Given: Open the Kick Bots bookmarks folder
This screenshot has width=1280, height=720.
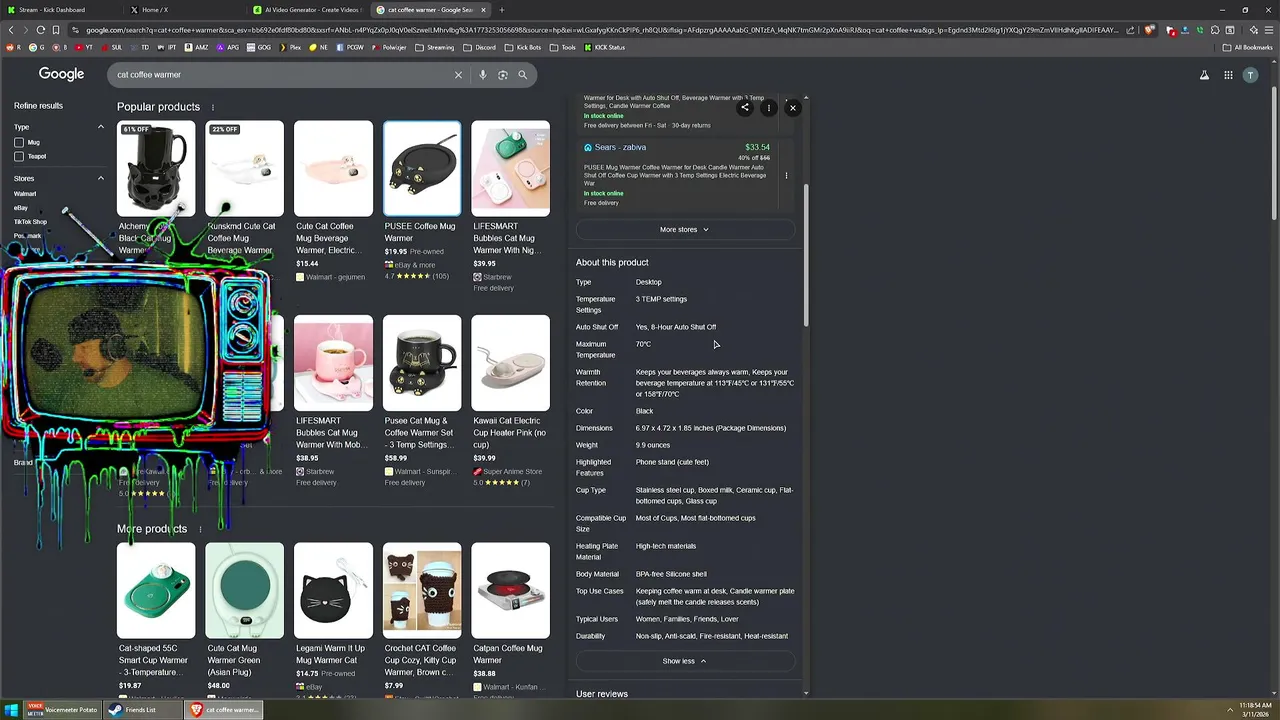Looking at the screenshot, I should 523,47.
